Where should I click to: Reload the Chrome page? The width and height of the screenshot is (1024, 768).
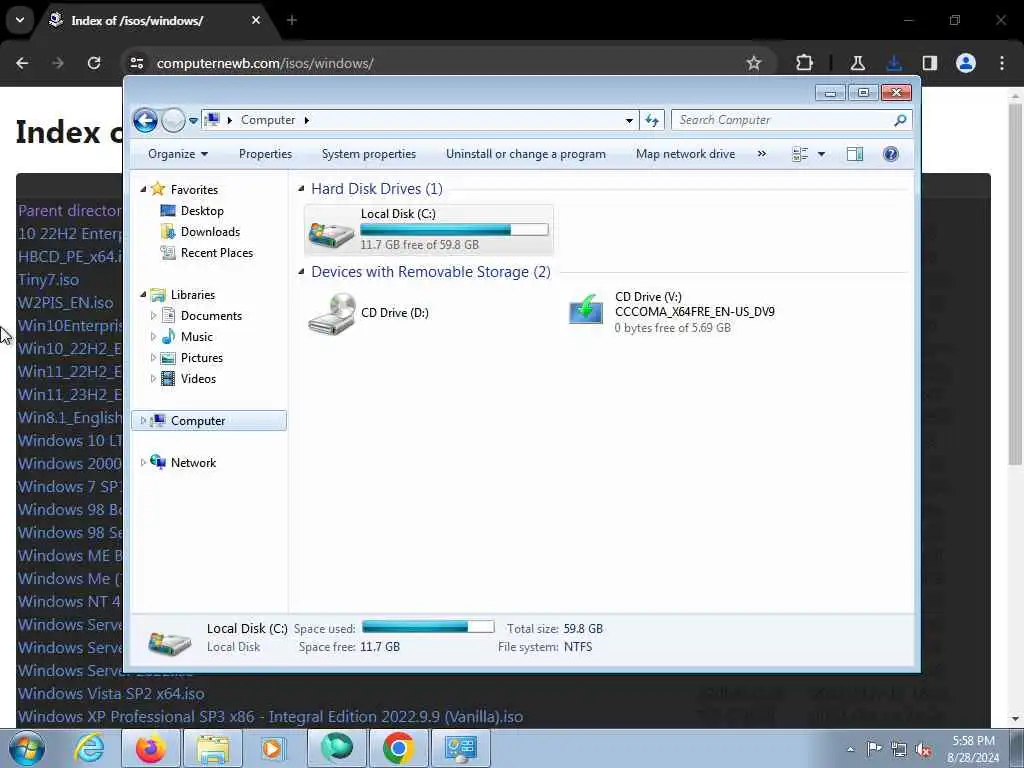pos(94,63)
